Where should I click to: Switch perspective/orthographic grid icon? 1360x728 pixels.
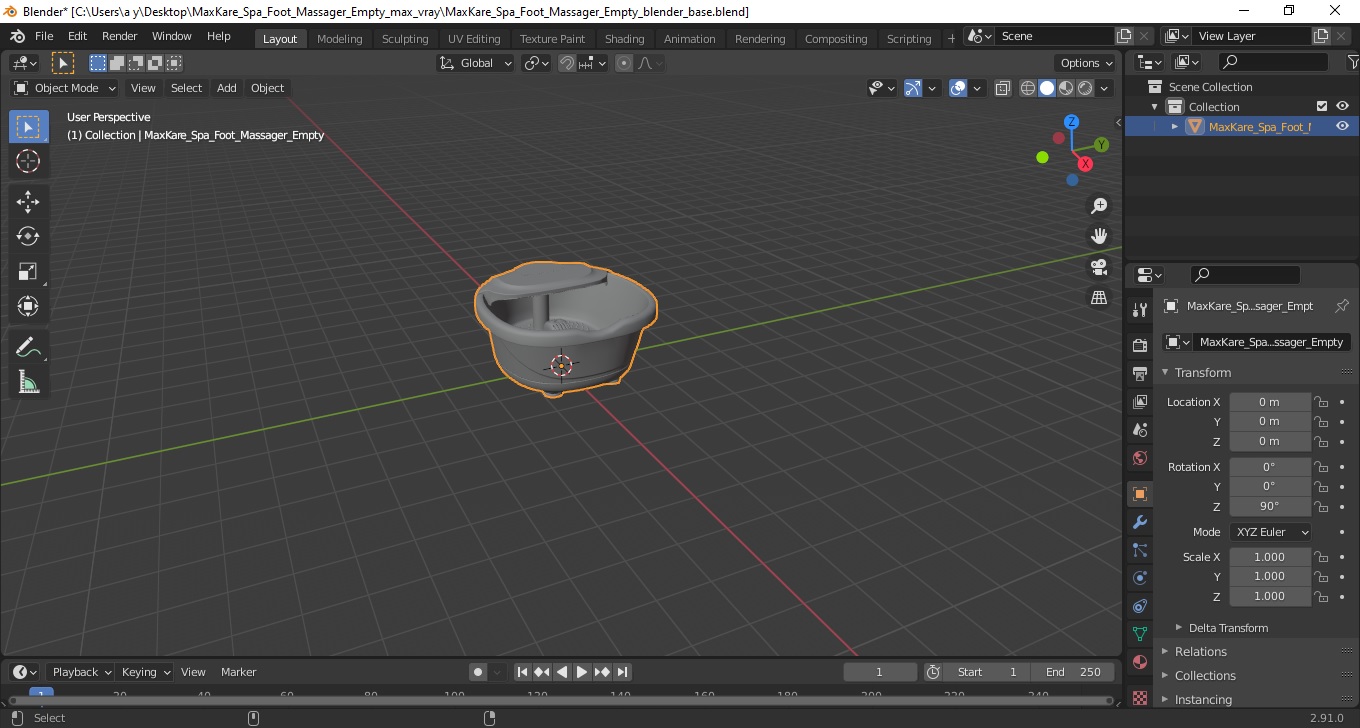1099,297
